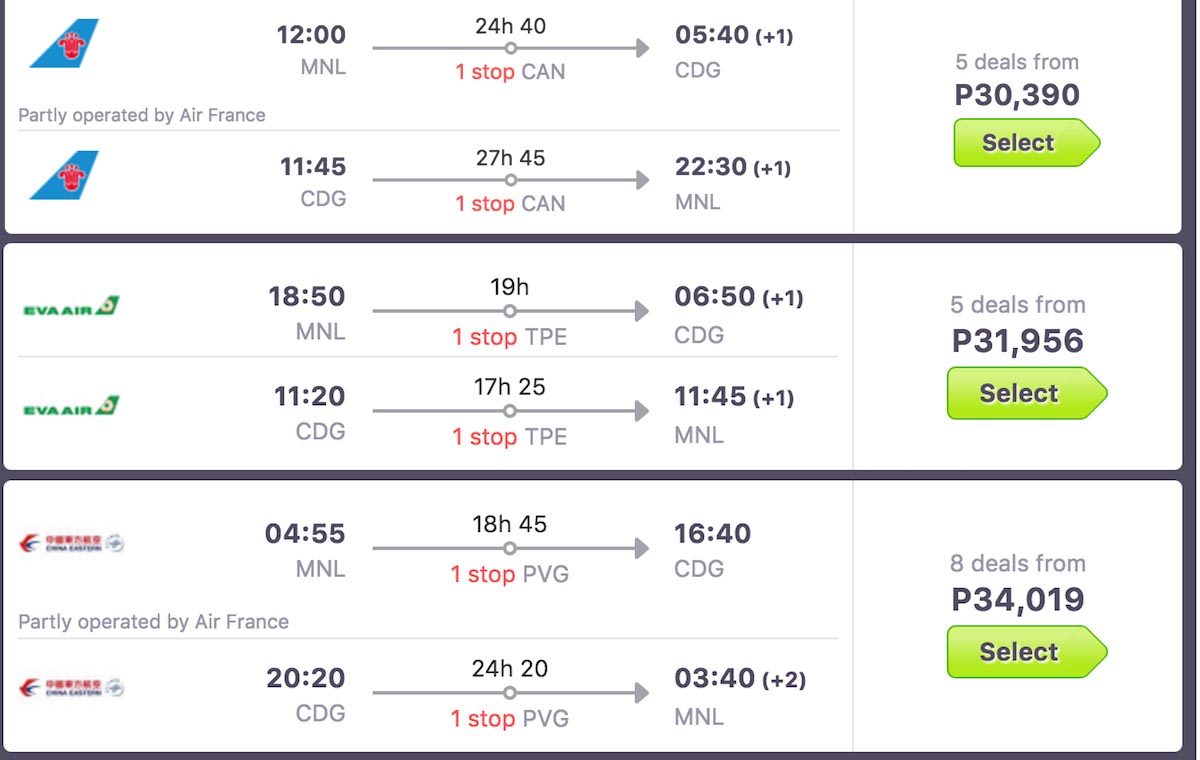Open 1 stop TPE details for 17h 25 flight
This screenshot has height=760, width=1200.
(x=509, y=437)
